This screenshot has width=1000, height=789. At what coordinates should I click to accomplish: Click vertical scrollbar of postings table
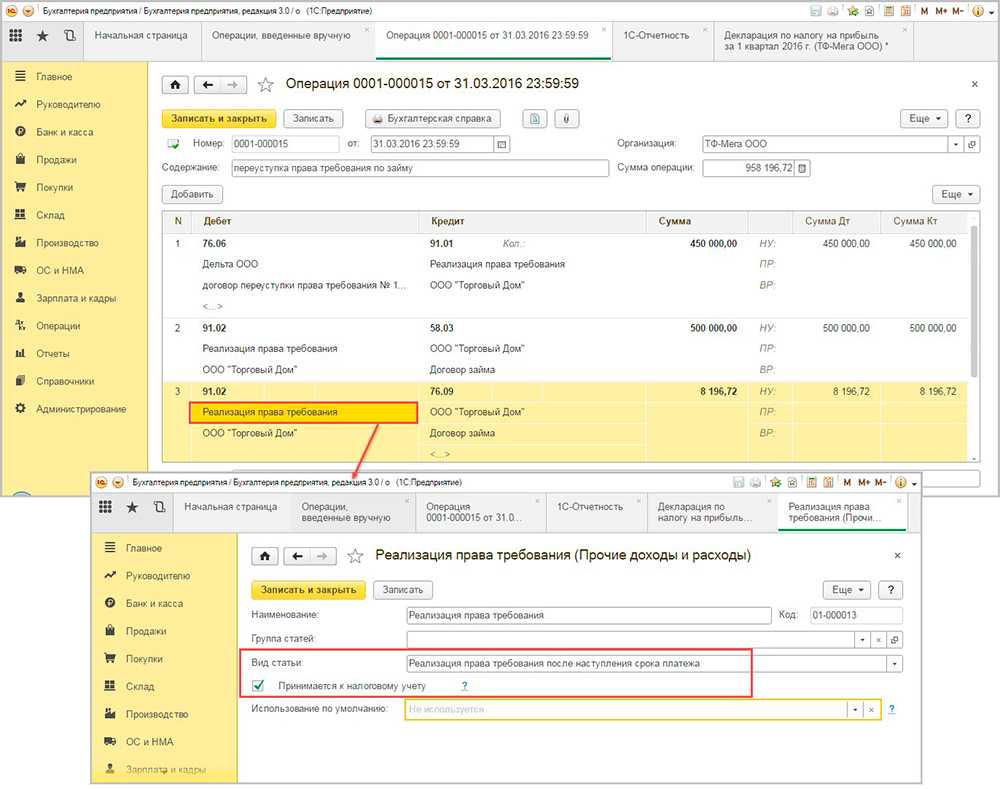click(x=974, y=300)
